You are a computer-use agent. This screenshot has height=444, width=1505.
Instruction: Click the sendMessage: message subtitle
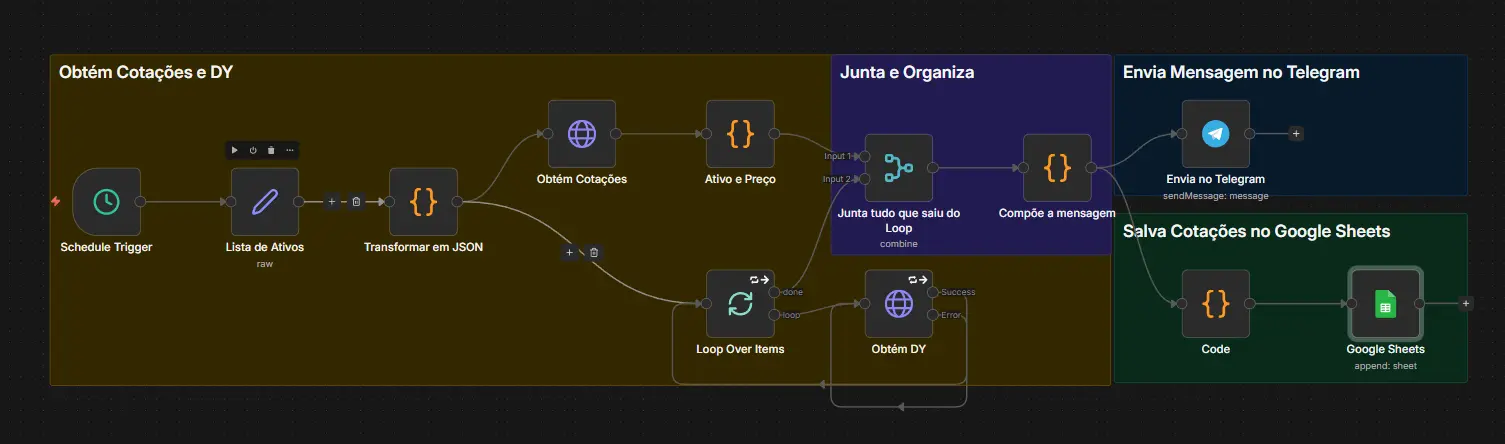(x=1215, y=195)
